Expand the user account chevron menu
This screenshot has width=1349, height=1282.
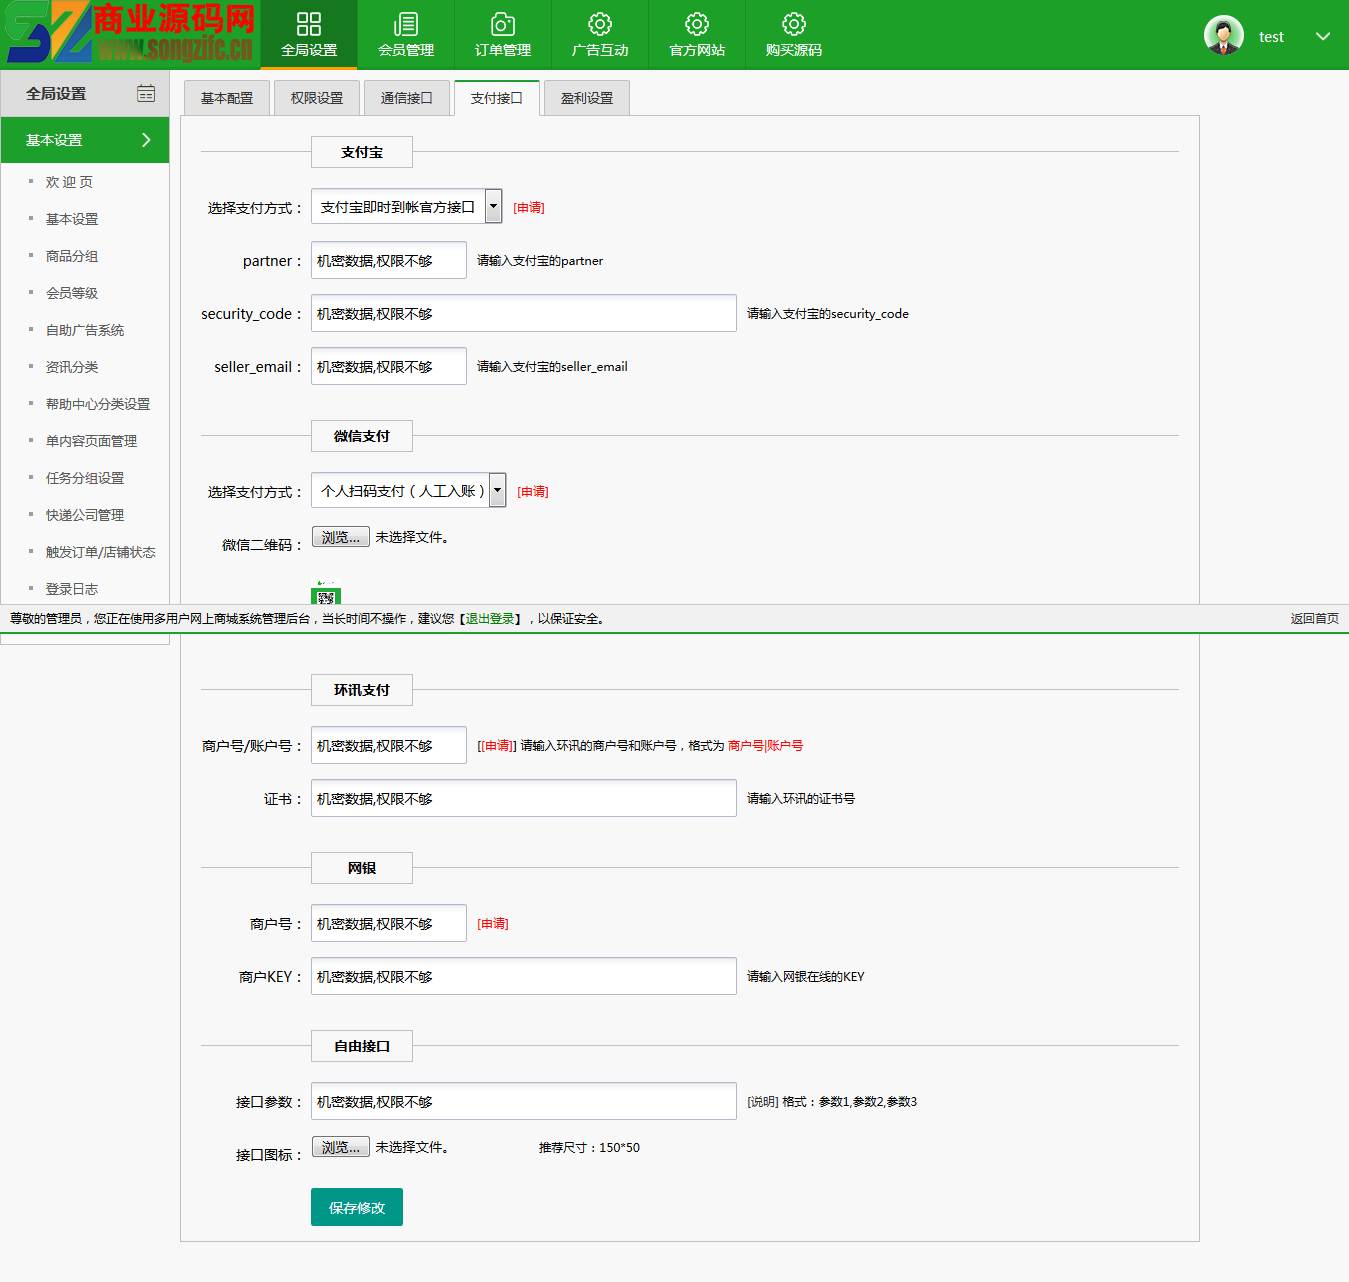coord(1323,36)
